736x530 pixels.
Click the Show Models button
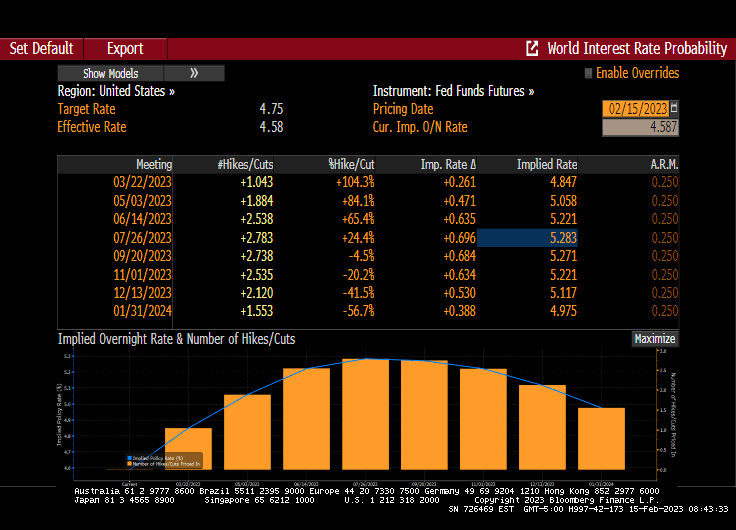pyautogui.click(x=110, y=73)
